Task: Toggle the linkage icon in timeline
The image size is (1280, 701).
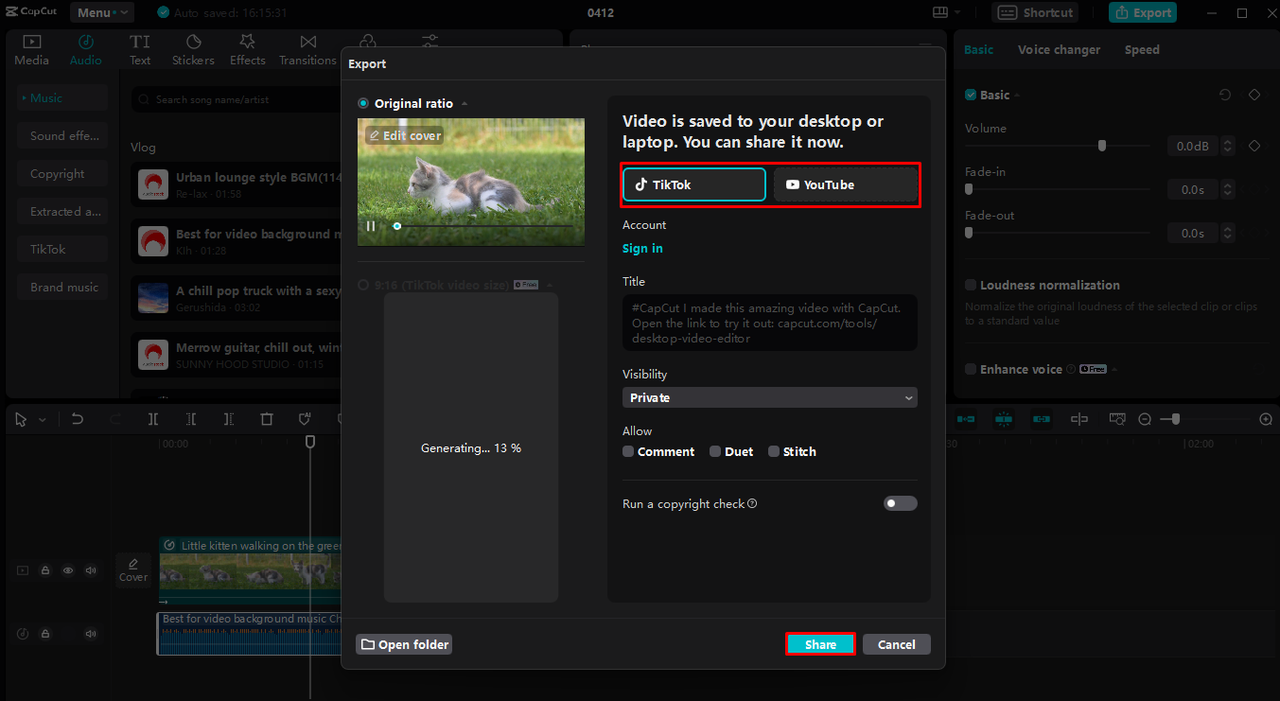Action: (x=1042, y=419)
